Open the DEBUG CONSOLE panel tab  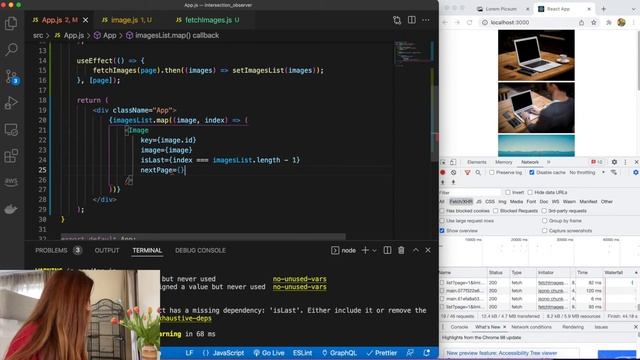click(x=200, y=250)
